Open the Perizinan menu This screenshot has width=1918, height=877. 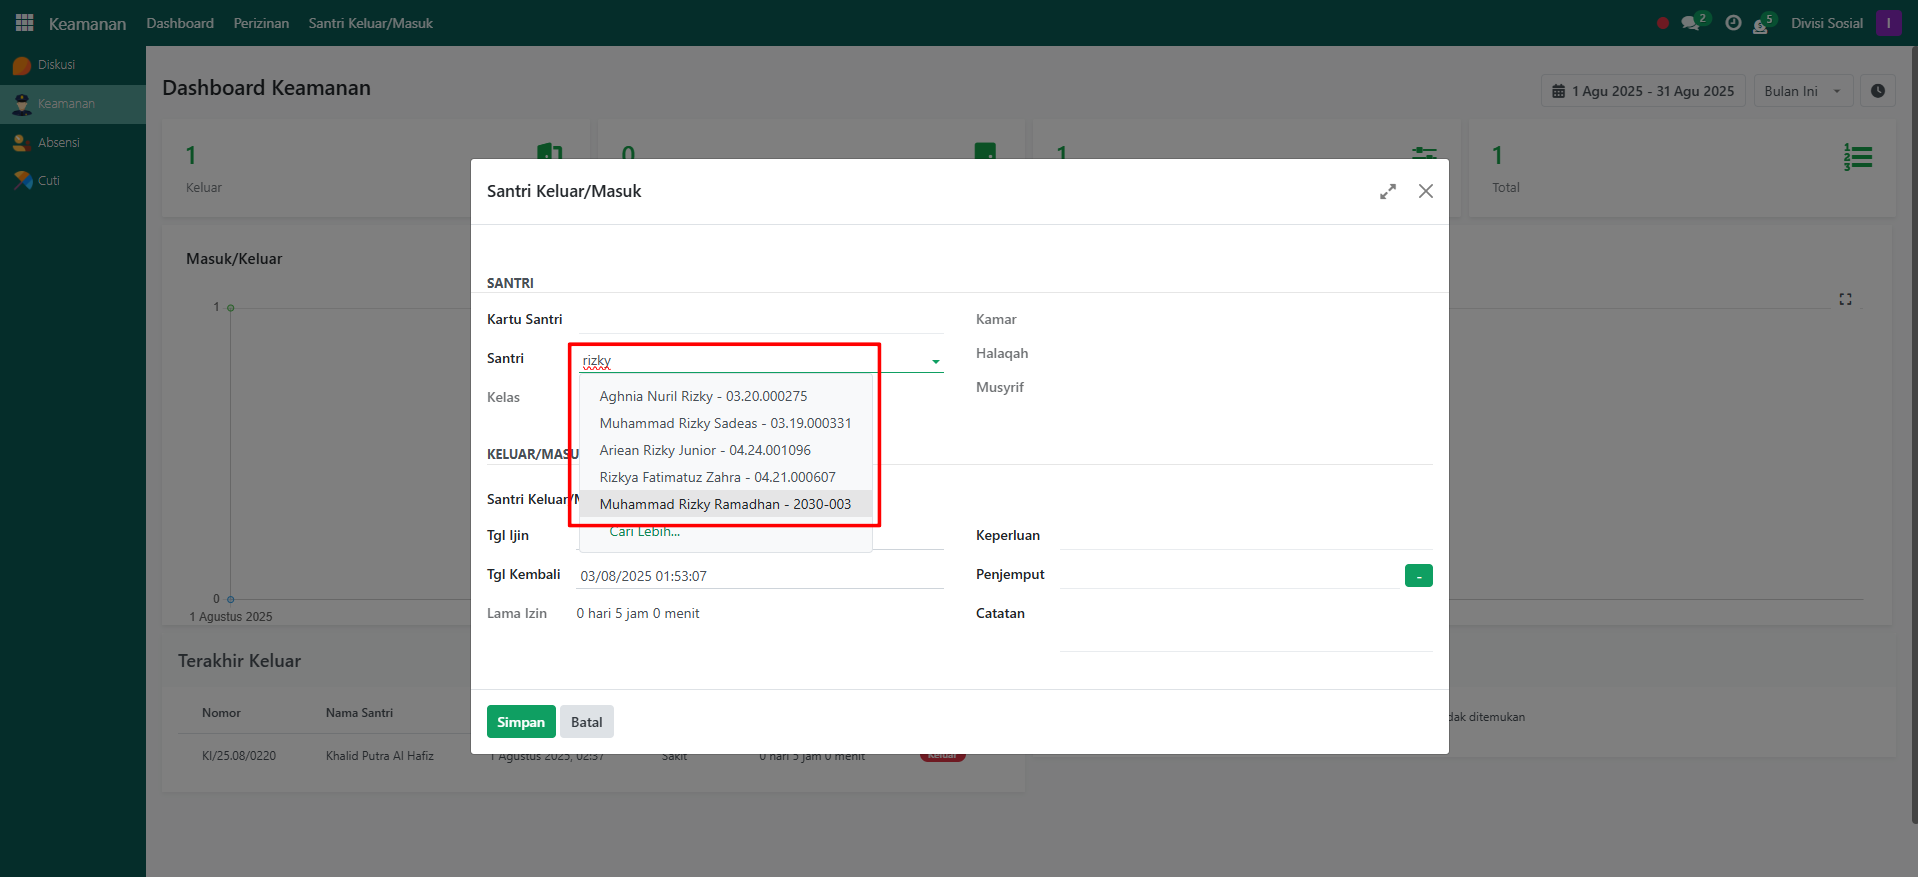pos(261,23)
